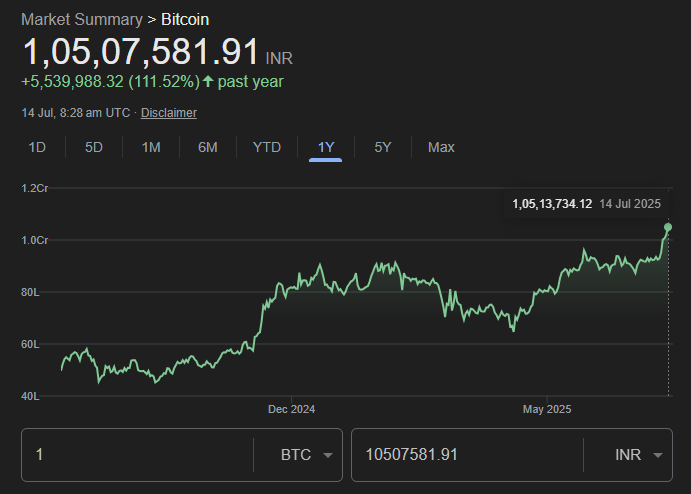This screenshot has height=494, width=691.
Task: Click the +5,539,988.32 (111.52%) change text
Action: coord(111,82)
